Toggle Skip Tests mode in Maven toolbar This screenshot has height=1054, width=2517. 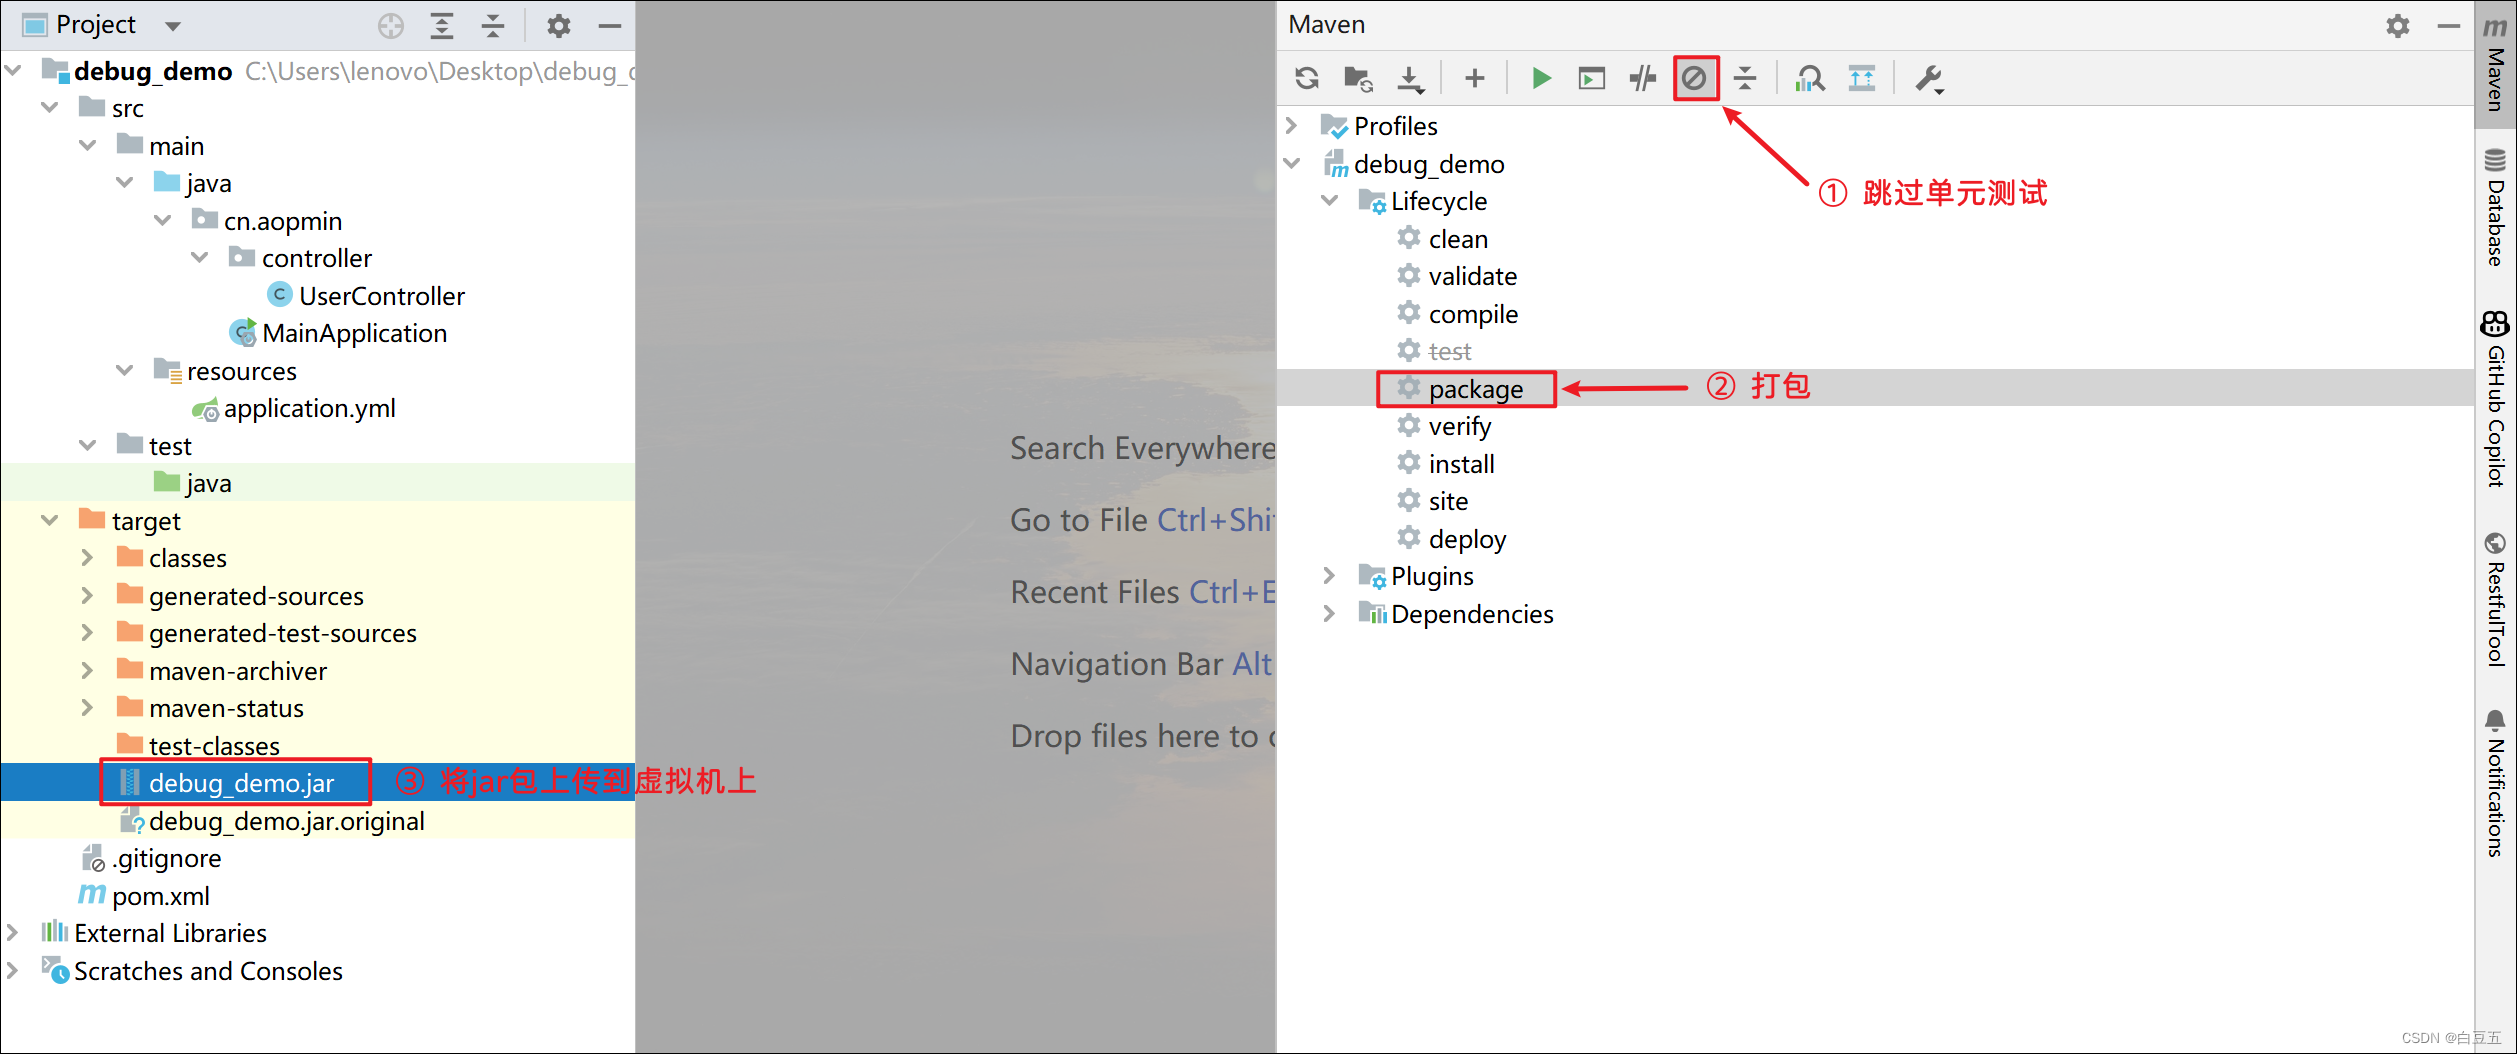click(1694, 78)
